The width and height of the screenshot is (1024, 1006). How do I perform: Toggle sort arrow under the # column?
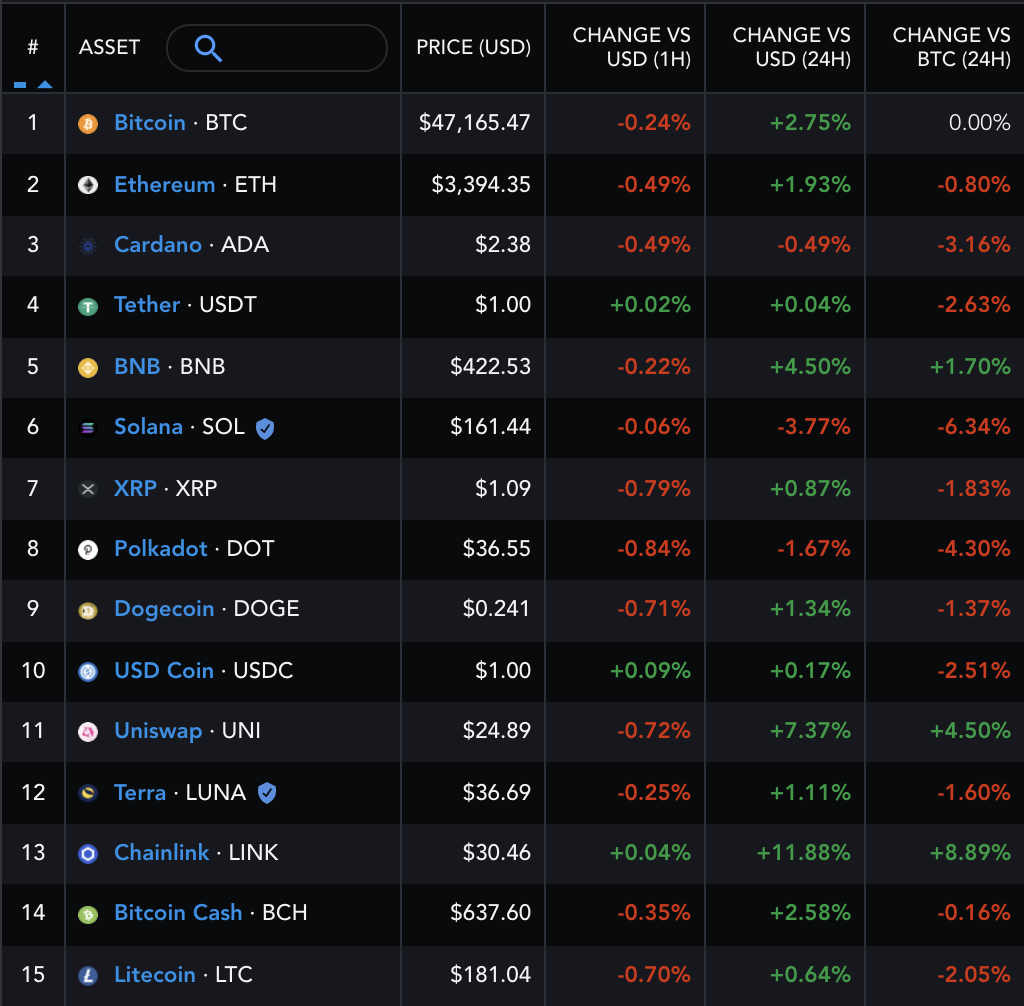pyautogui.click(x=44, y=85)
